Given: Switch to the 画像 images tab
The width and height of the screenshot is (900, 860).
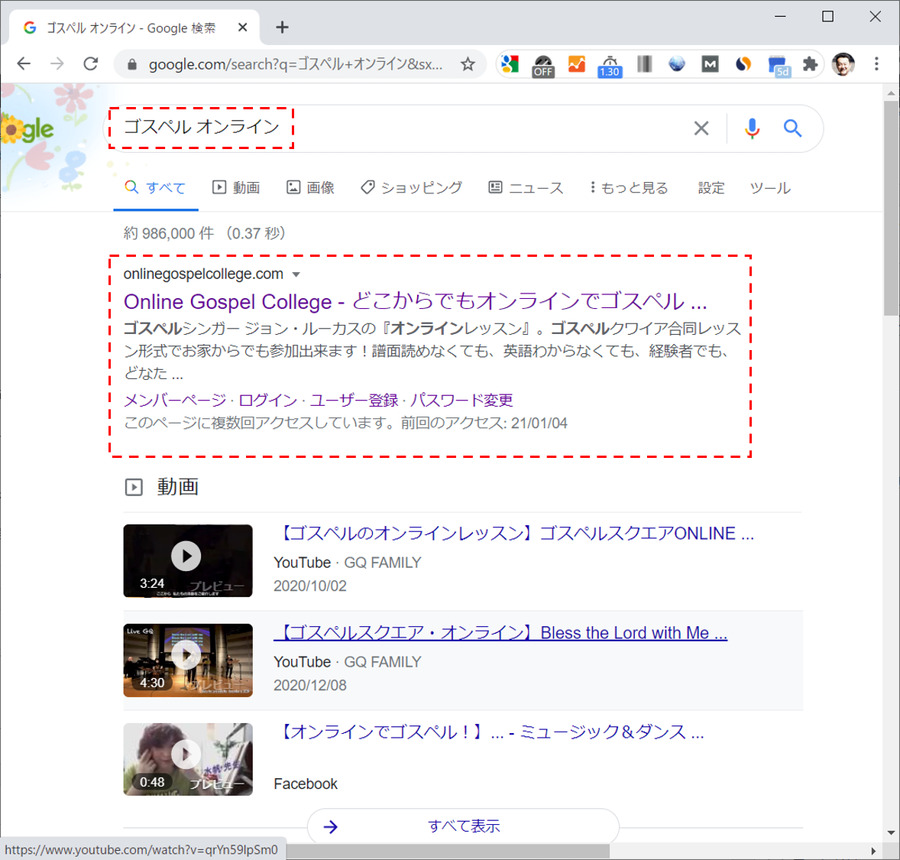Looking at the screenshot, I should click(311, 188).
